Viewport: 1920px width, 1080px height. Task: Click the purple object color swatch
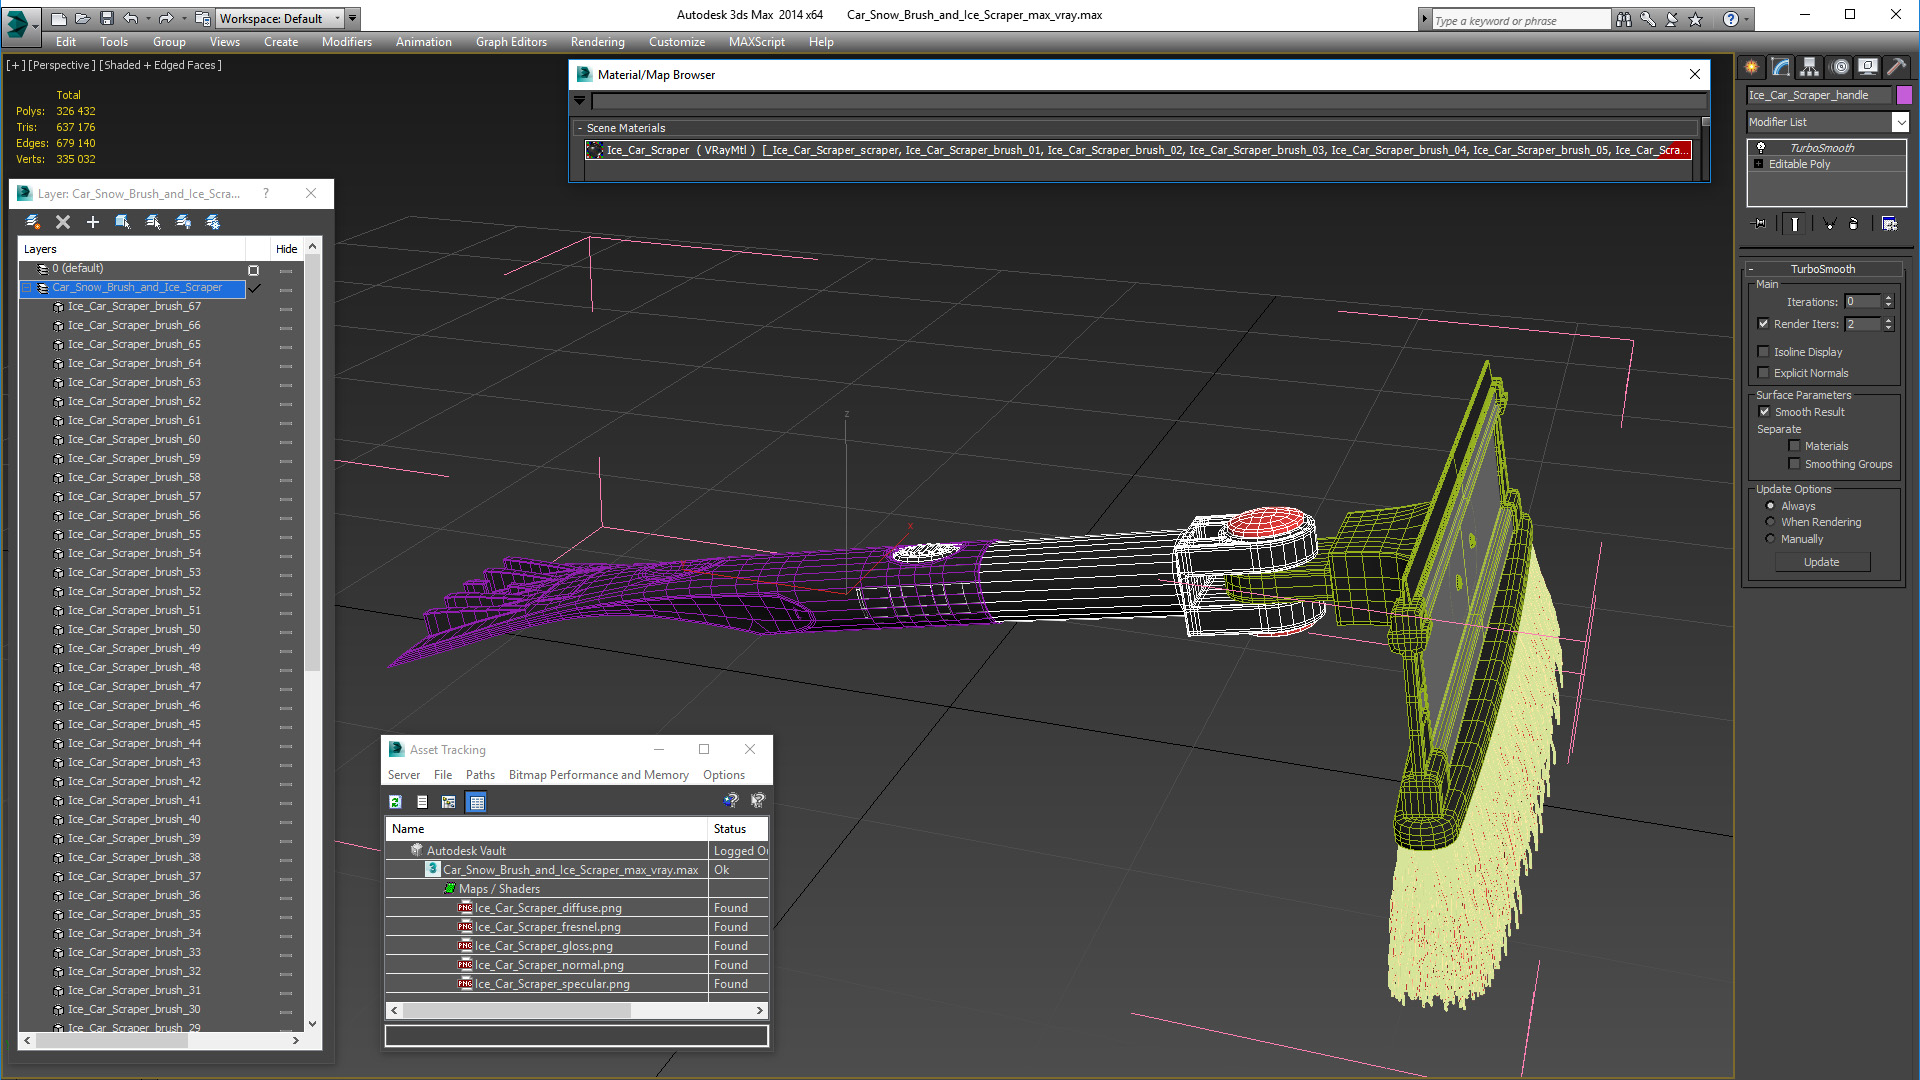(x=1904, y=95)
